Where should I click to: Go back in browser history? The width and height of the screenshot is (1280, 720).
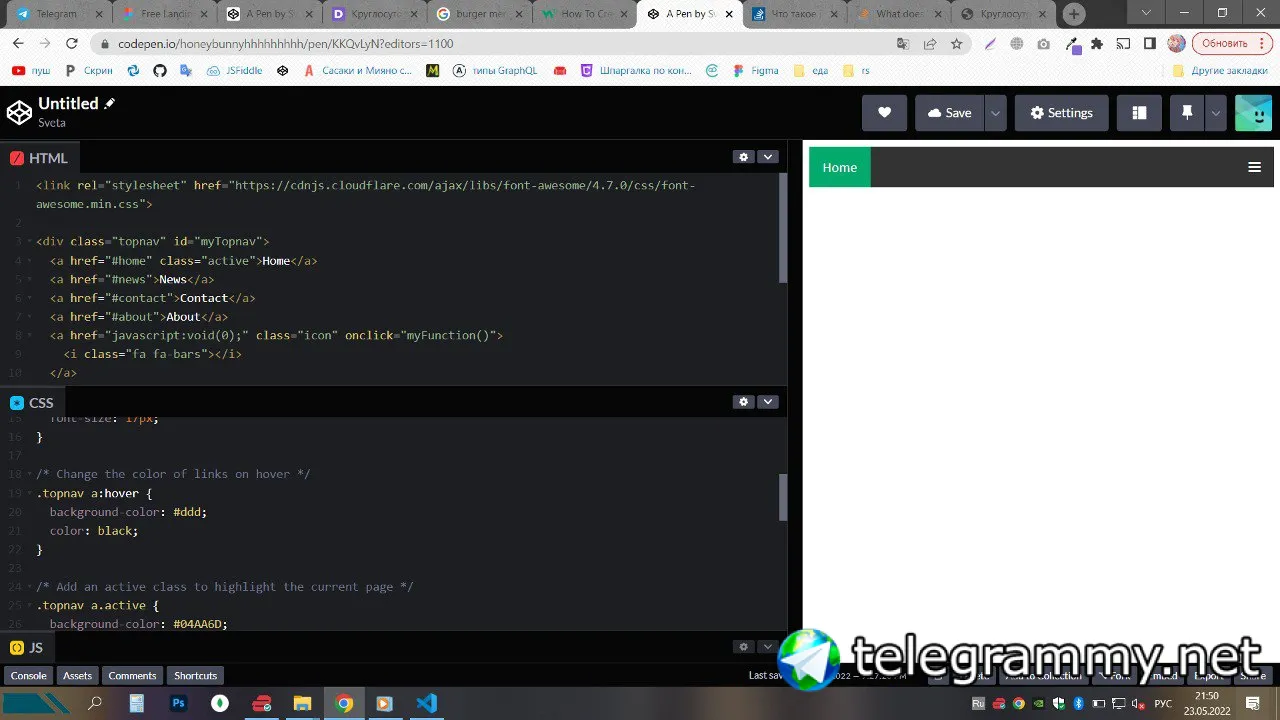coord(18,44)
